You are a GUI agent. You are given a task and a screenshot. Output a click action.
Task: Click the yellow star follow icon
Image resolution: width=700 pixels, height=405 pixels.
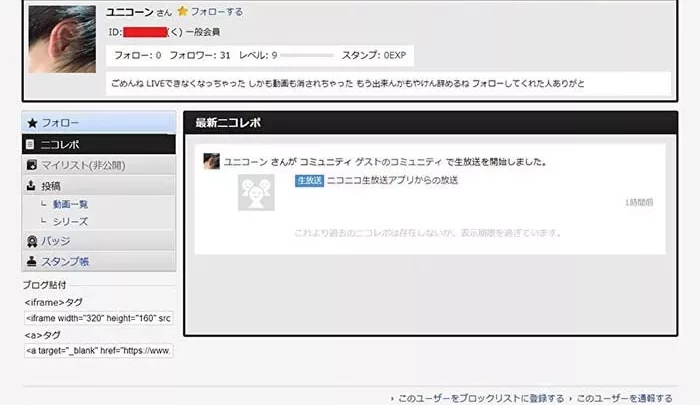[x=182, y=11]
